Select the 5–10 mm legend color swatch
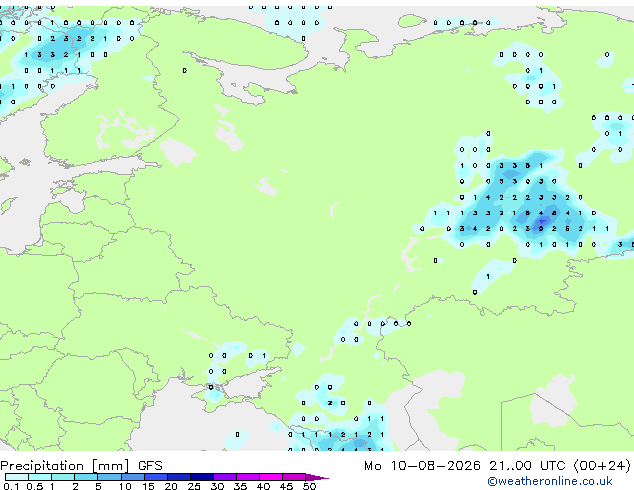This screenshot has height=490, width=634. point(109,477)
